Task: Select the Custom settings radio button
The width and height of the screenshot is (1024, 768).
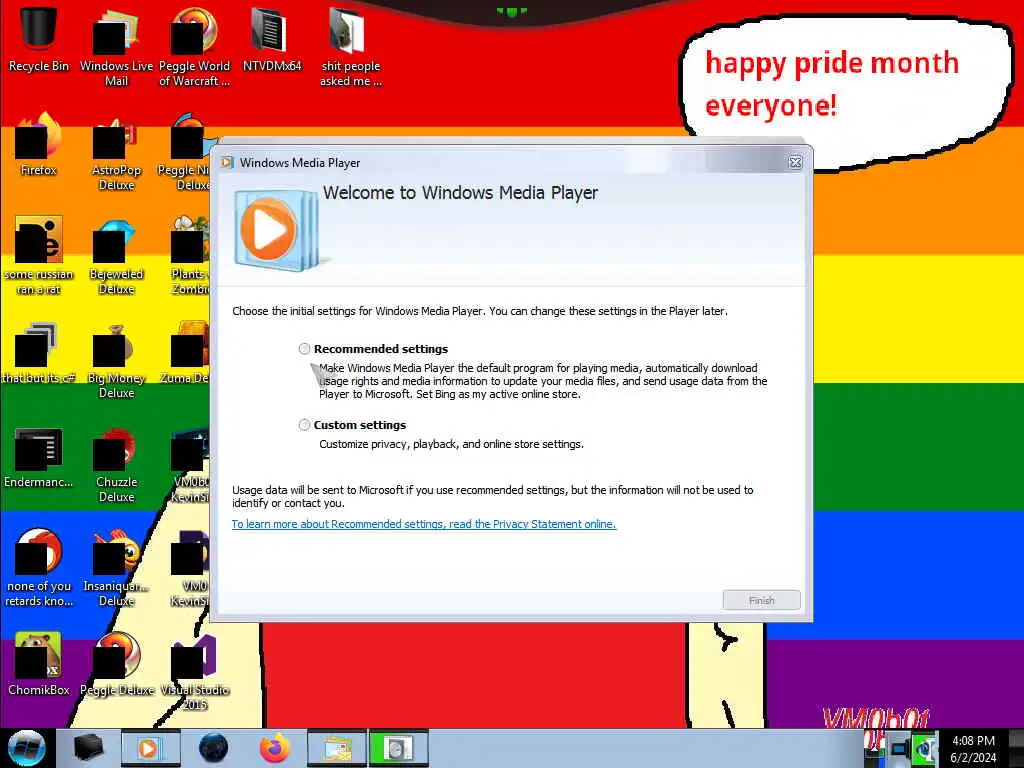Action: 304,425
